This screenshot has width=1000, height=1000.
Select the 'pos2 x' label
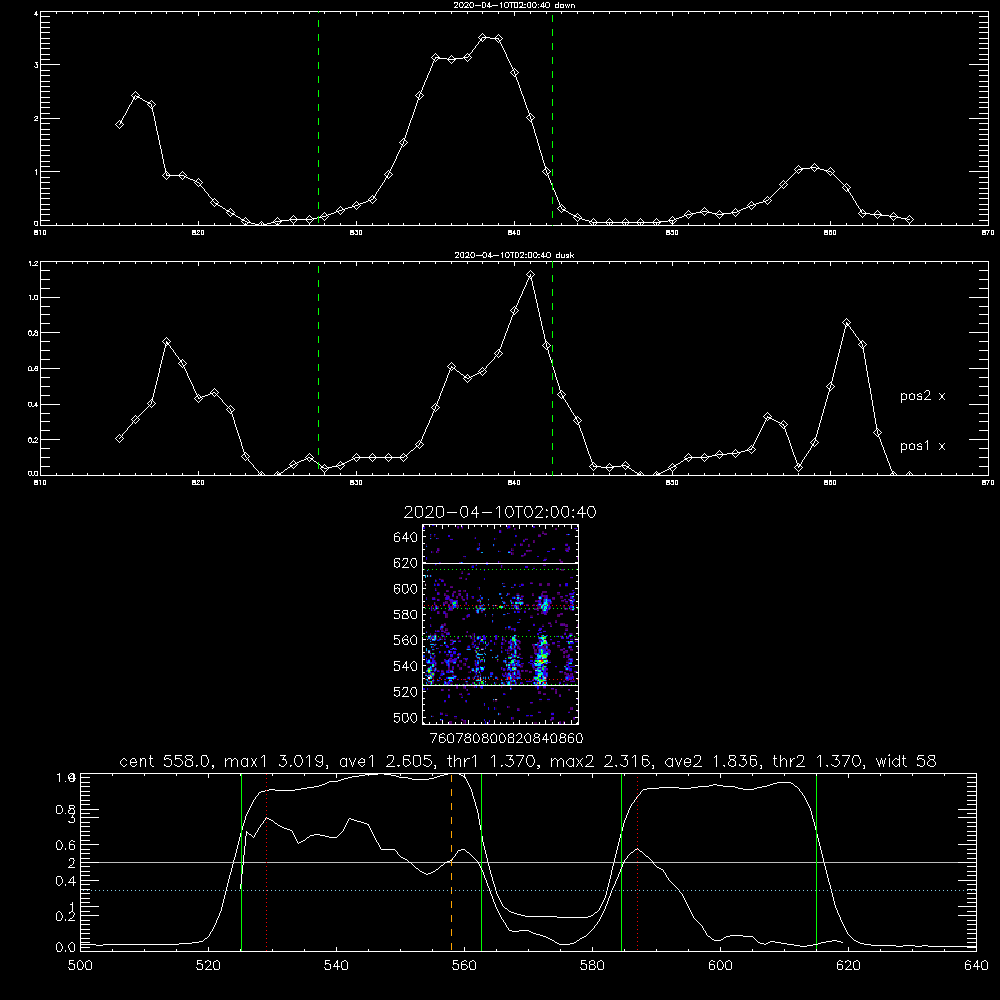click(922, 396)
